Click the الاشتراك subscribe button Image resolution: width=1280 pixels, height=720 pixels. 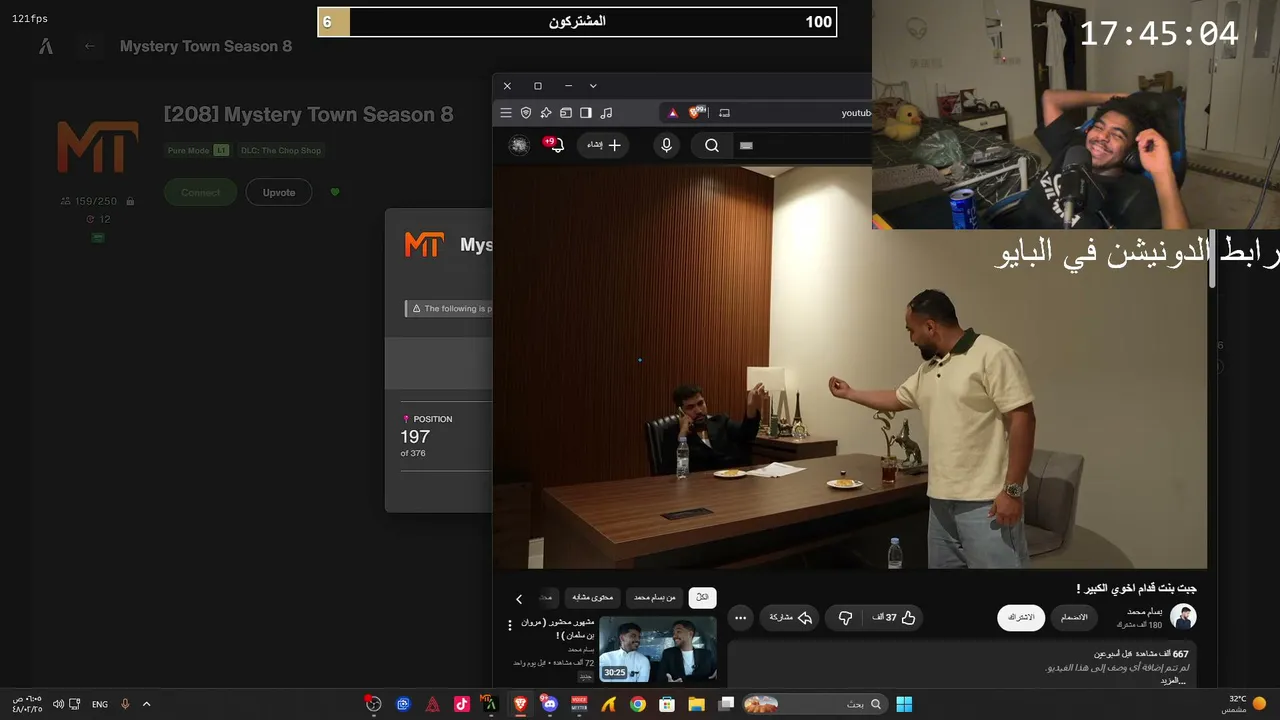coord(1021,618)
